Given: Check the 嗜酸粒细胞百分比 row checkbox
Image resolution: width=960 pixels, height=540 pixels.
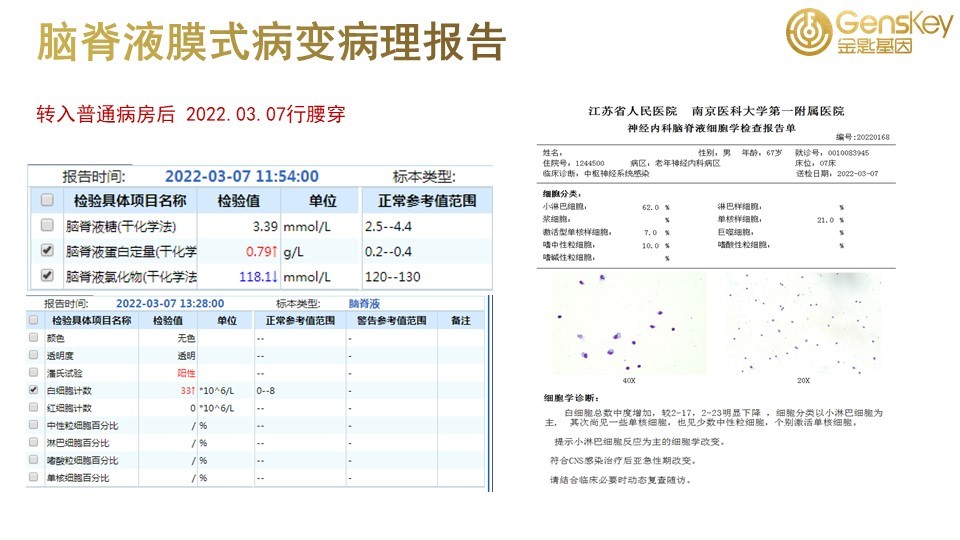Looking at the screenshot, I should [34, 459].
